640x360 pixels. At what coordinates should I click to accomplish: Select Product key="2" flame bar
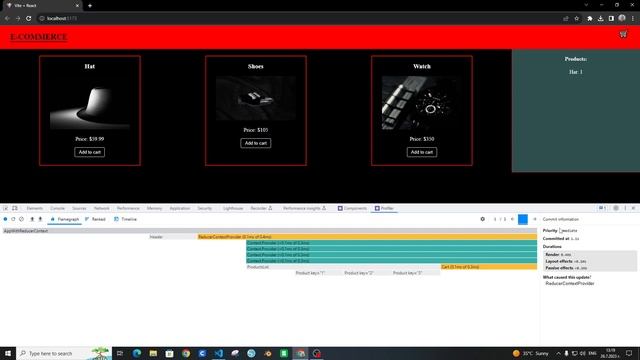[368, 273]
